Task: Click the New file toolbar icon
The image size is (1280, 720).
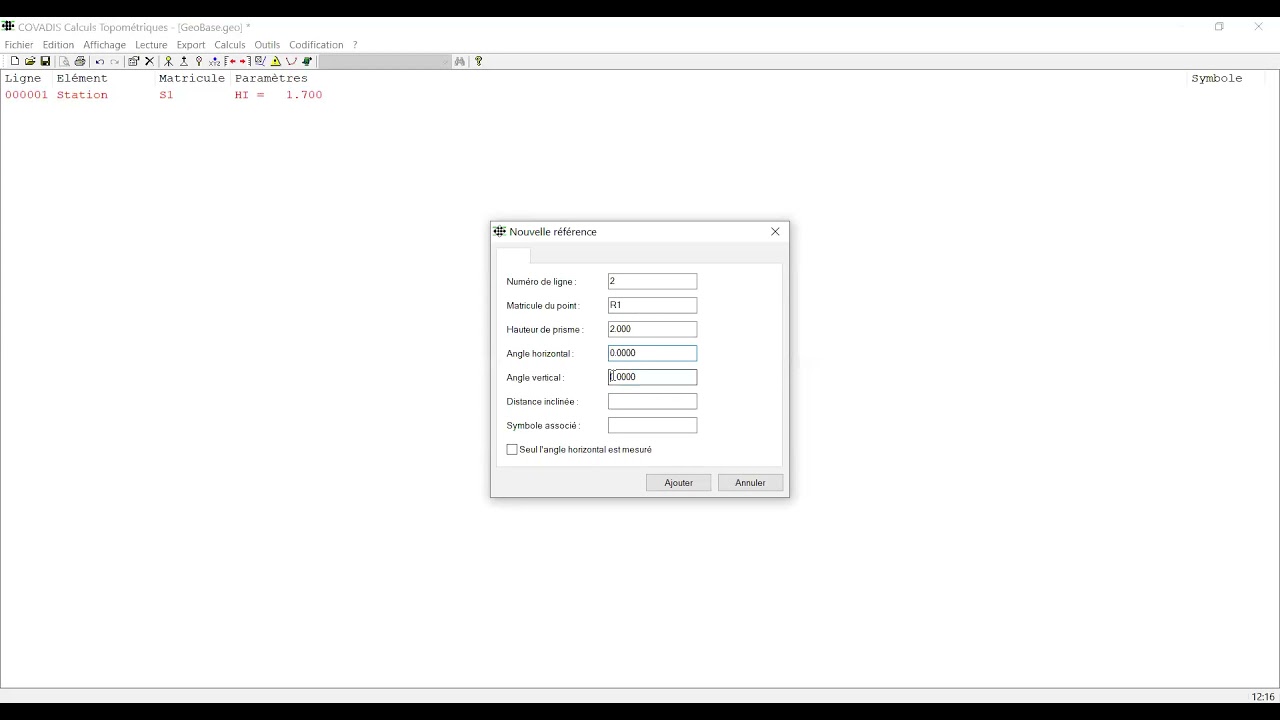Action: (x=15, y=61)
